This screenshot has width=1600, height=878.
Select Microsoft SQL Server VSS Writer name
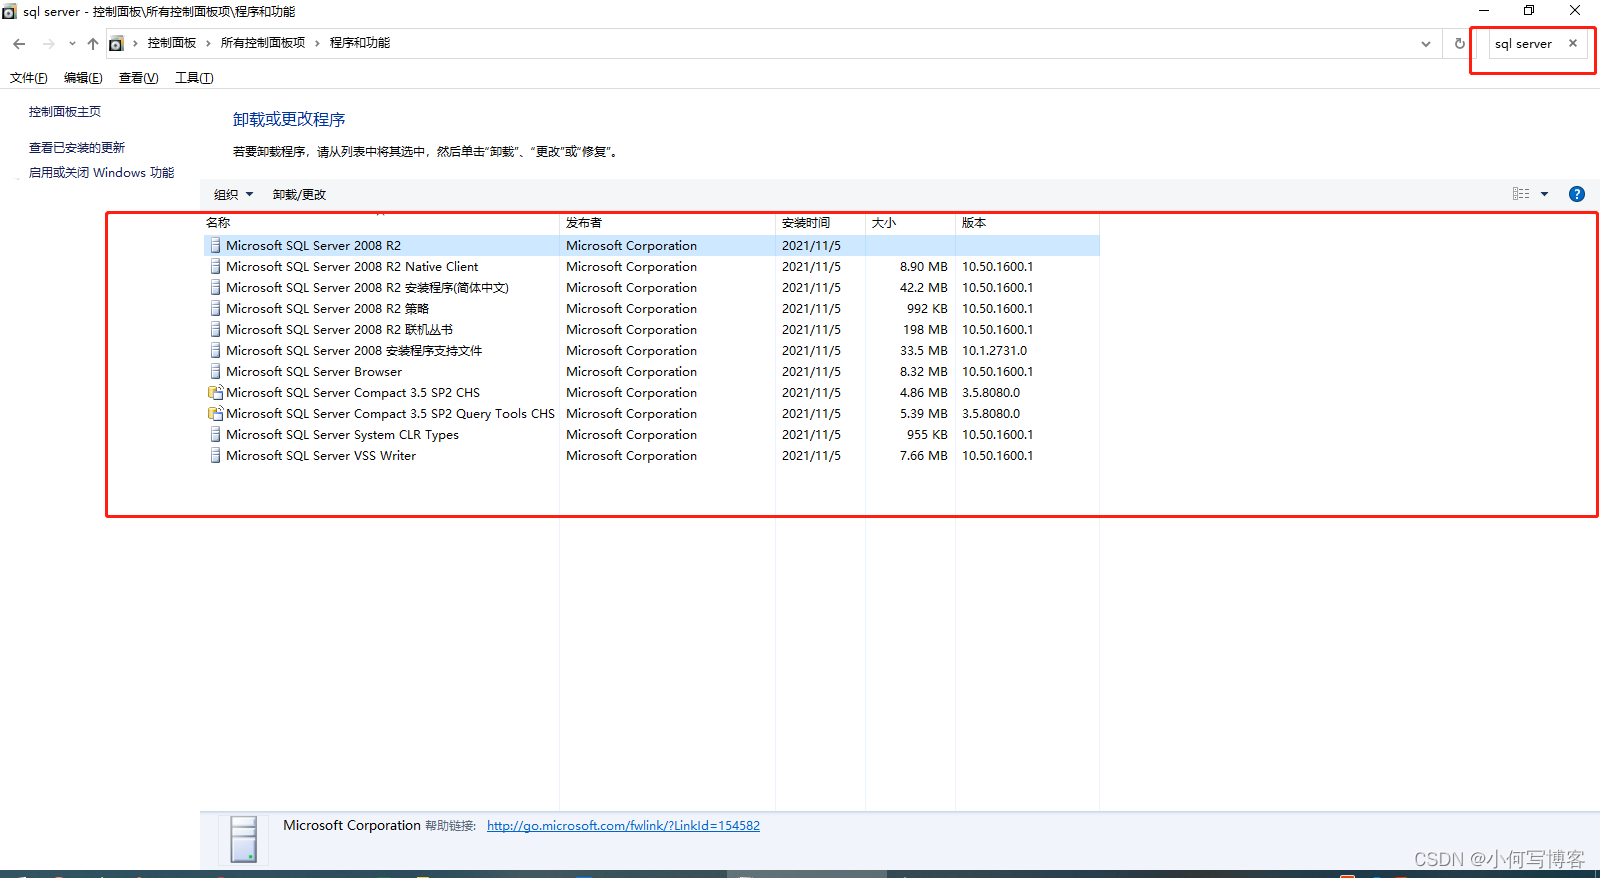click(x=321, y=455)
